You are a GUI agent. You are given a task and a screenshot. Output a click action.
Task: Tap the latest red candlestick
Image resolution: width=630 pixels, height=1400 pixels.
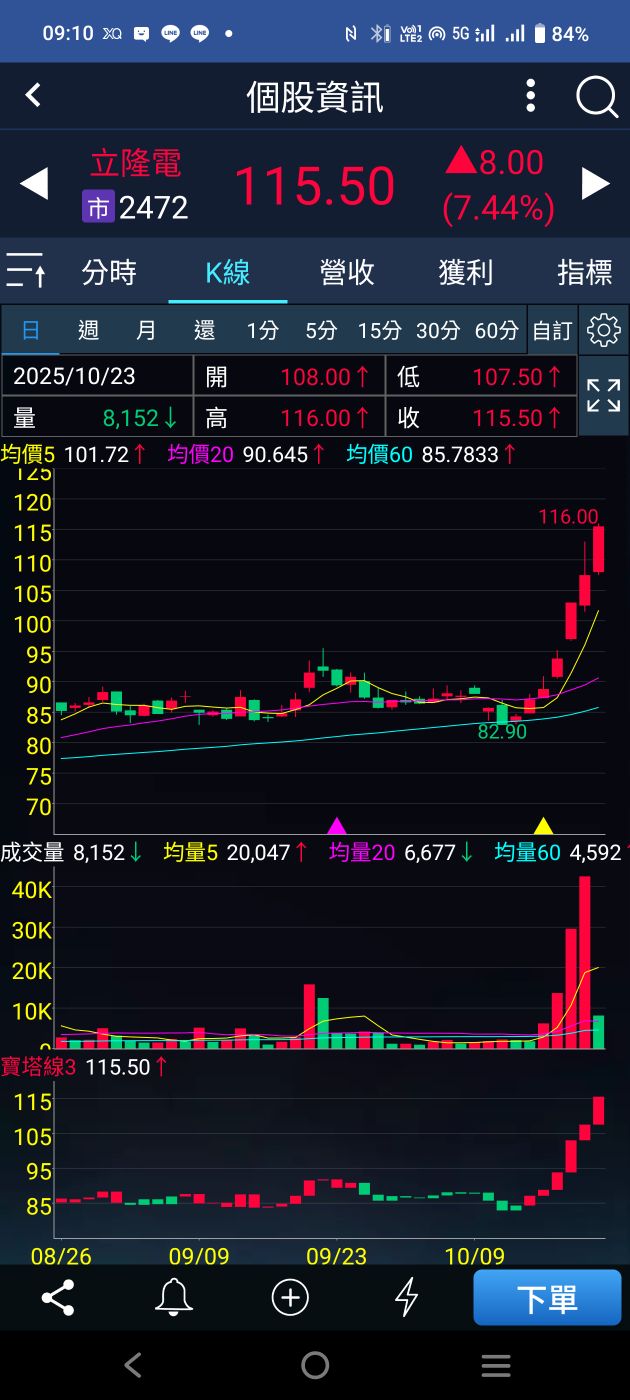tap(598, 549)
